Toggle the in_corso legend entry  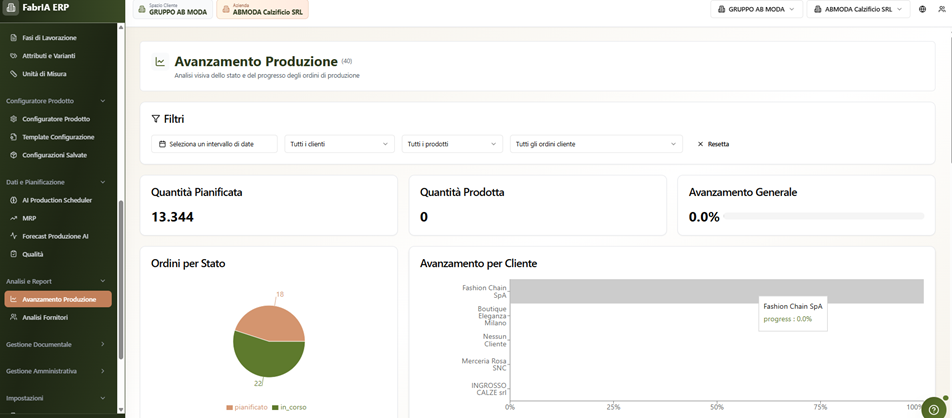tap(289, 407)
